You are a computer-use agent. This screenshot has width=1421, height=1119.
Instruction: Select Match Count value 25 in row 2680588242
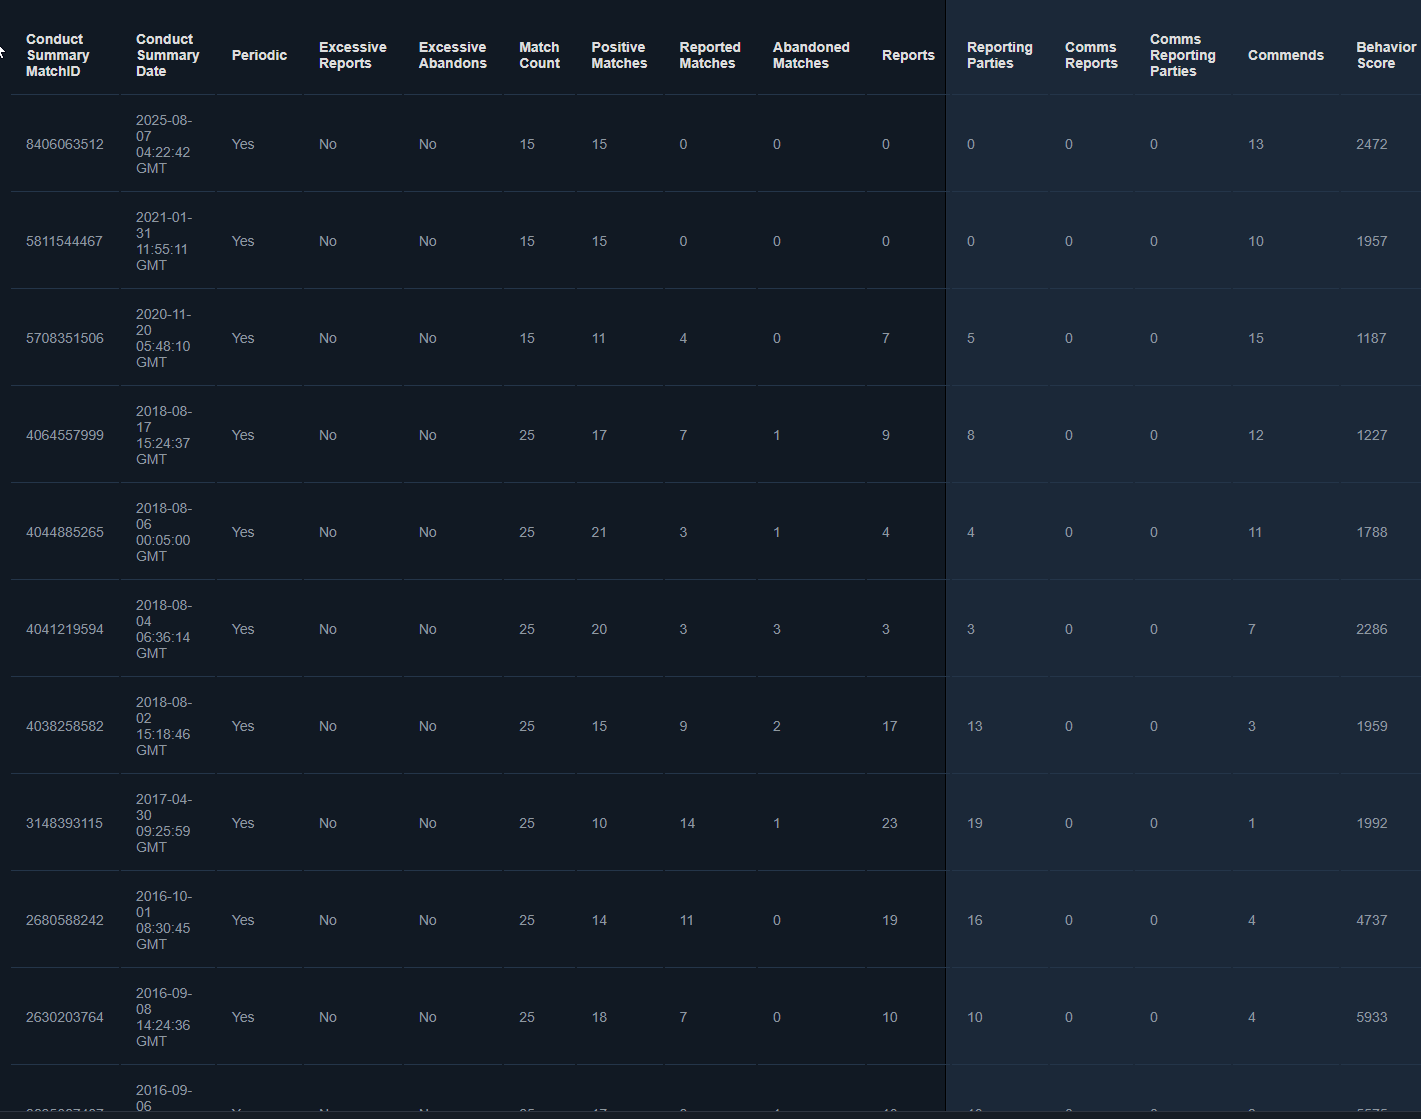coord(527,920)
